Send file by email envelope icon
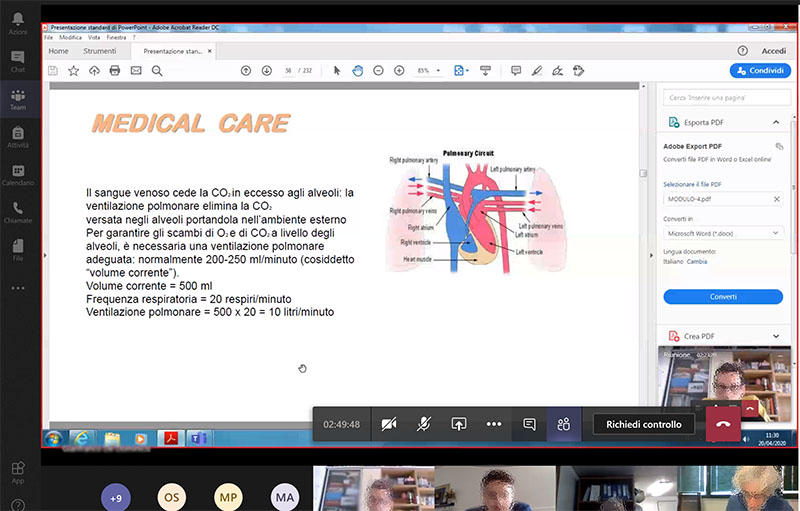Screen dimensions: 800x511 click(x=136, y=71)
